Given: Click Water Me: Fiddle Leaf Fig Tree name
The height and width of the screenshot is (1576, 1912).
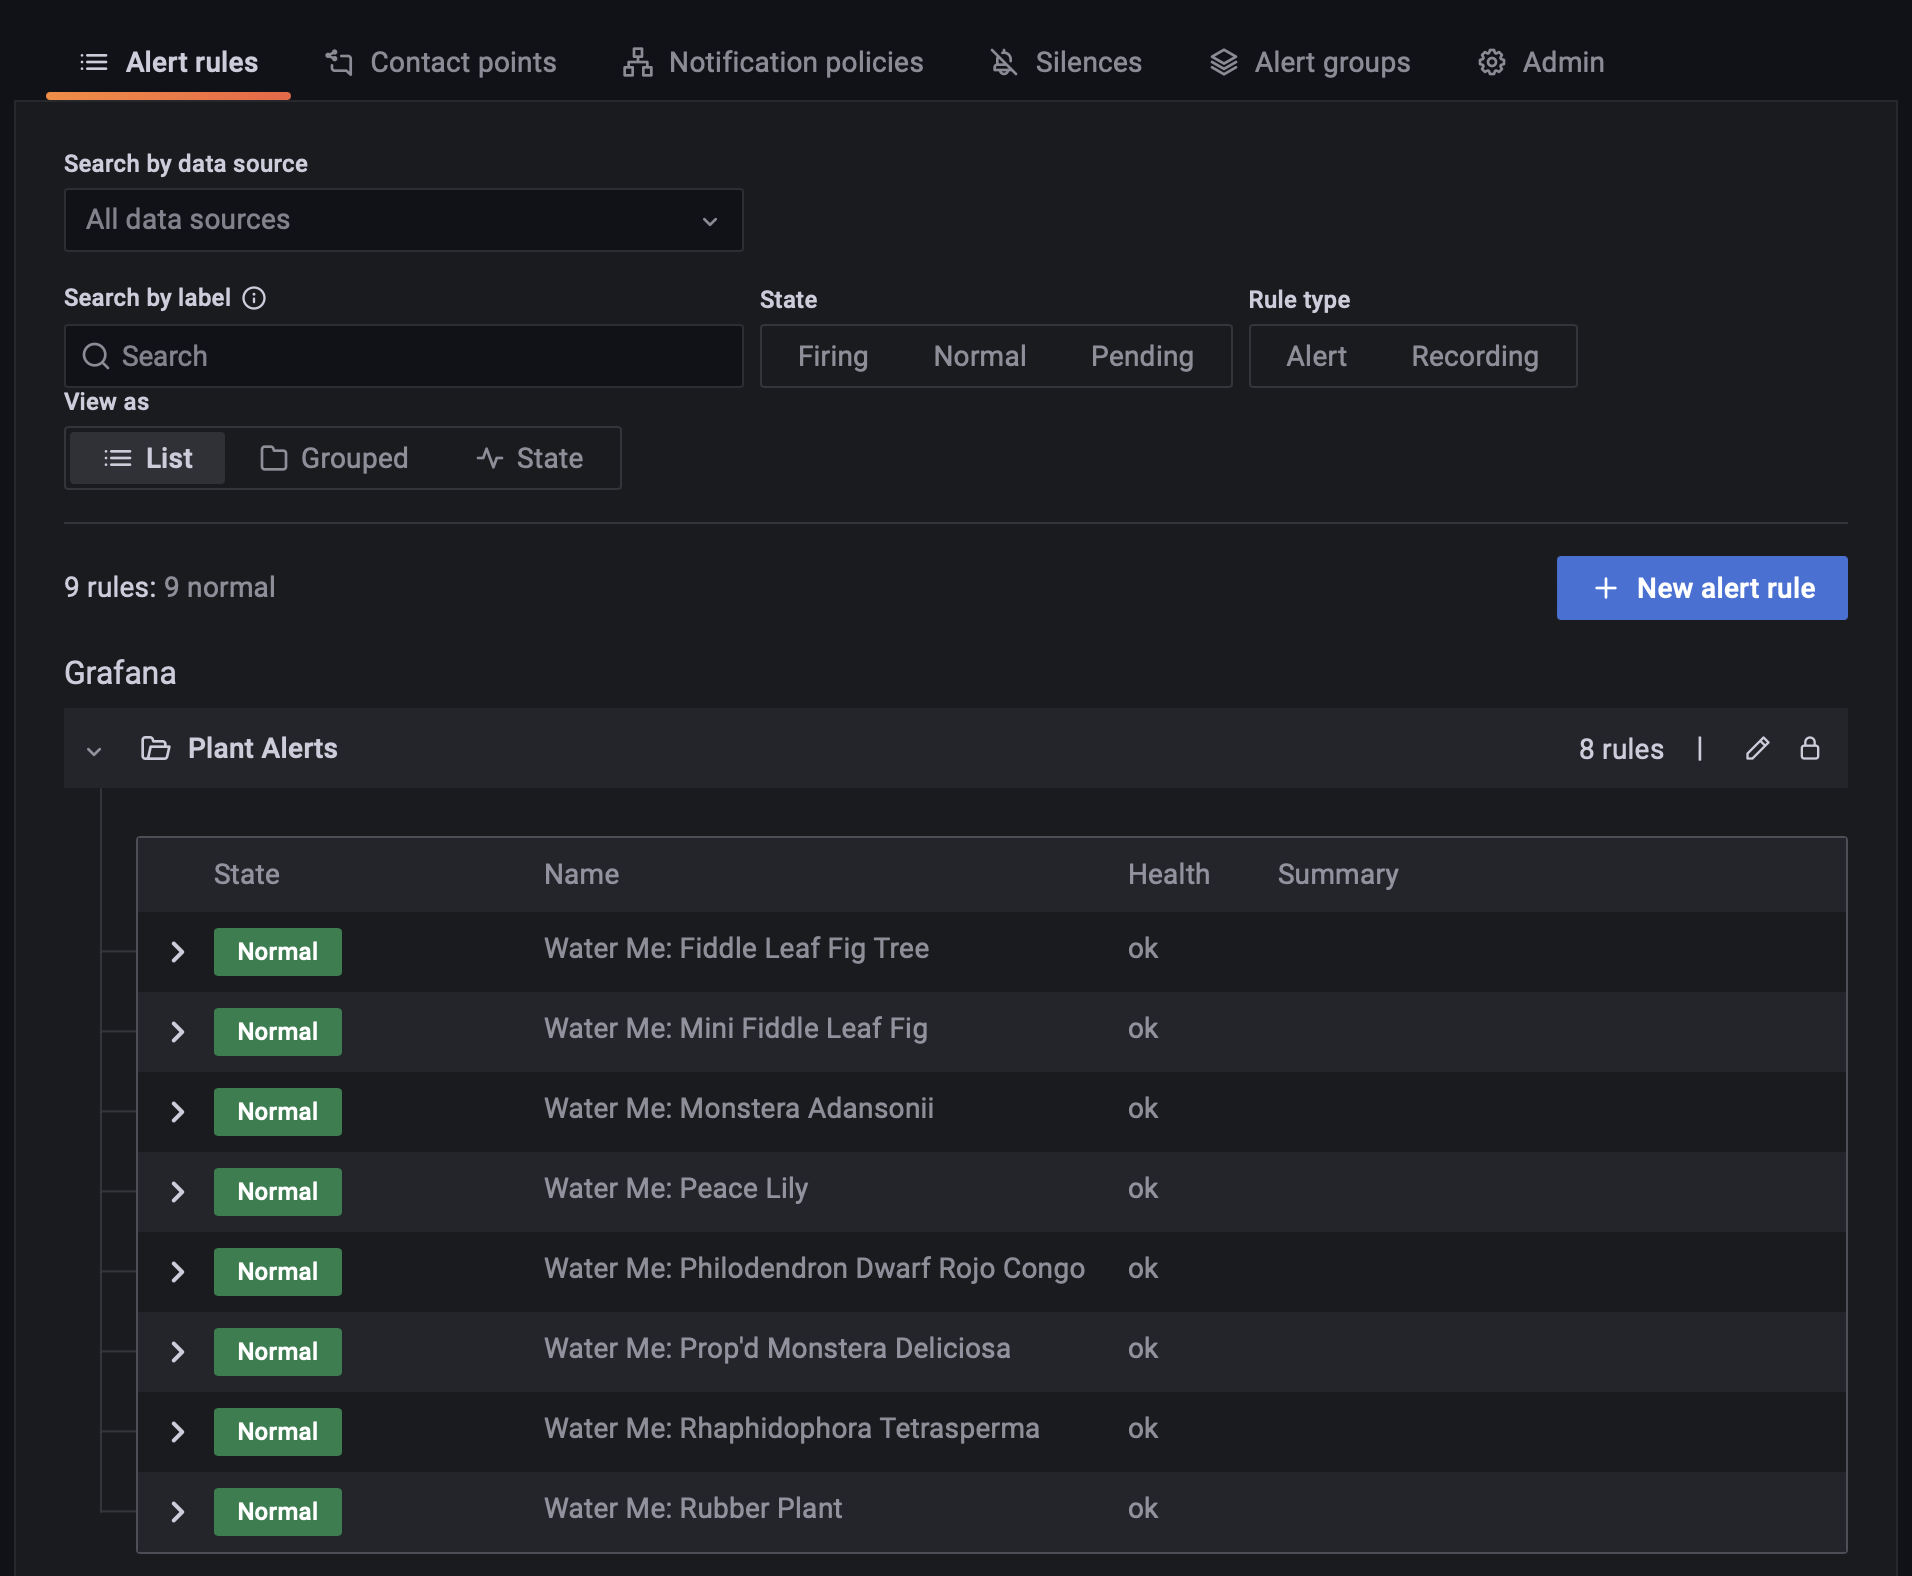Looking at the screenshot, I should (736, 948).
